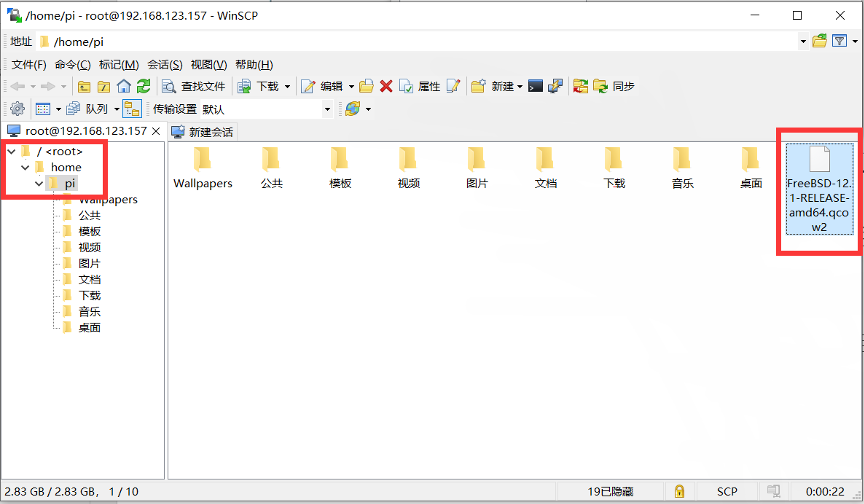The image size is (864, 504).
Task: Open the terminal console icon
Action: click(535, 86)
